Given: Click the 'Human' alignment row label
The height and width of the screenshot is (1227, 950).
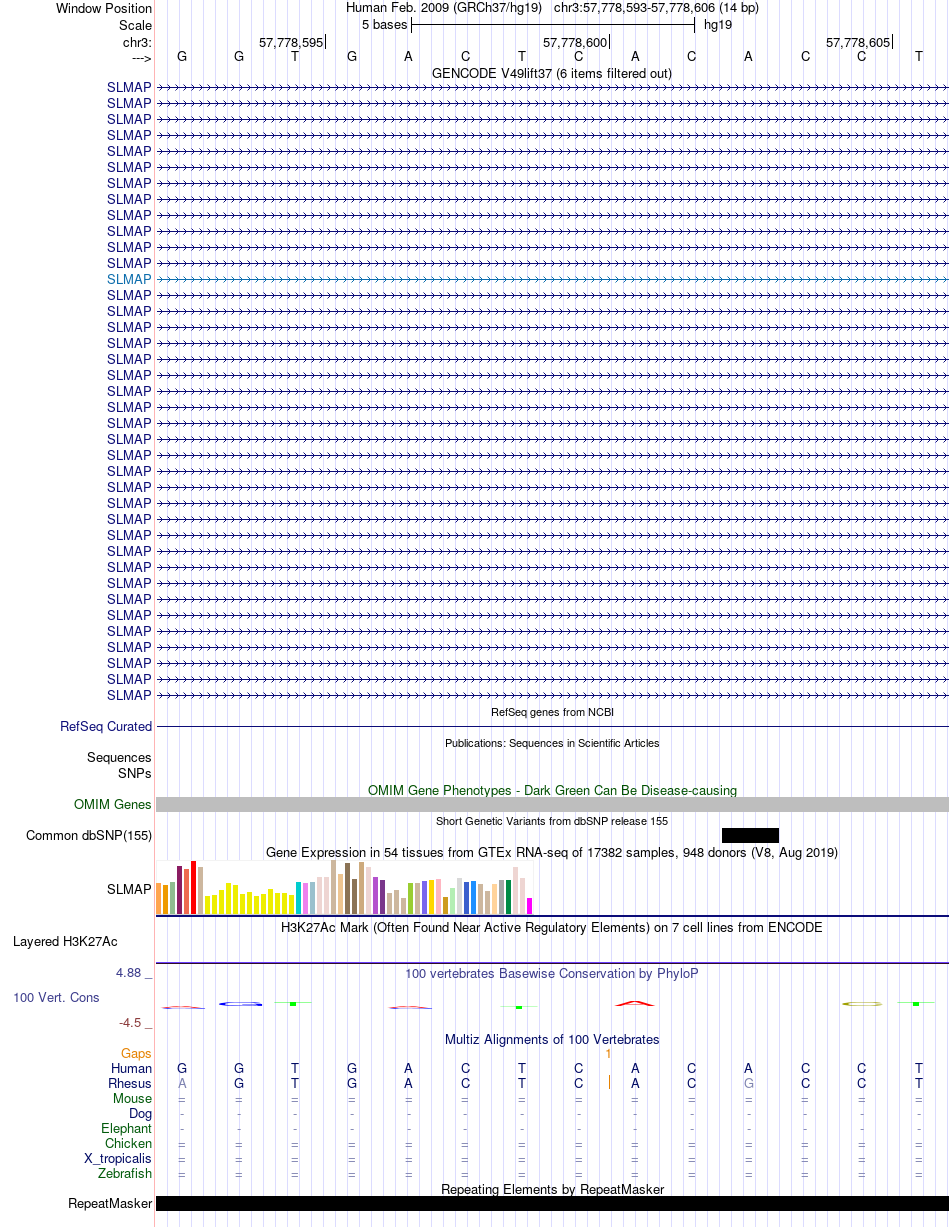Looking at the screenshot, I should tap(131, 1068).
